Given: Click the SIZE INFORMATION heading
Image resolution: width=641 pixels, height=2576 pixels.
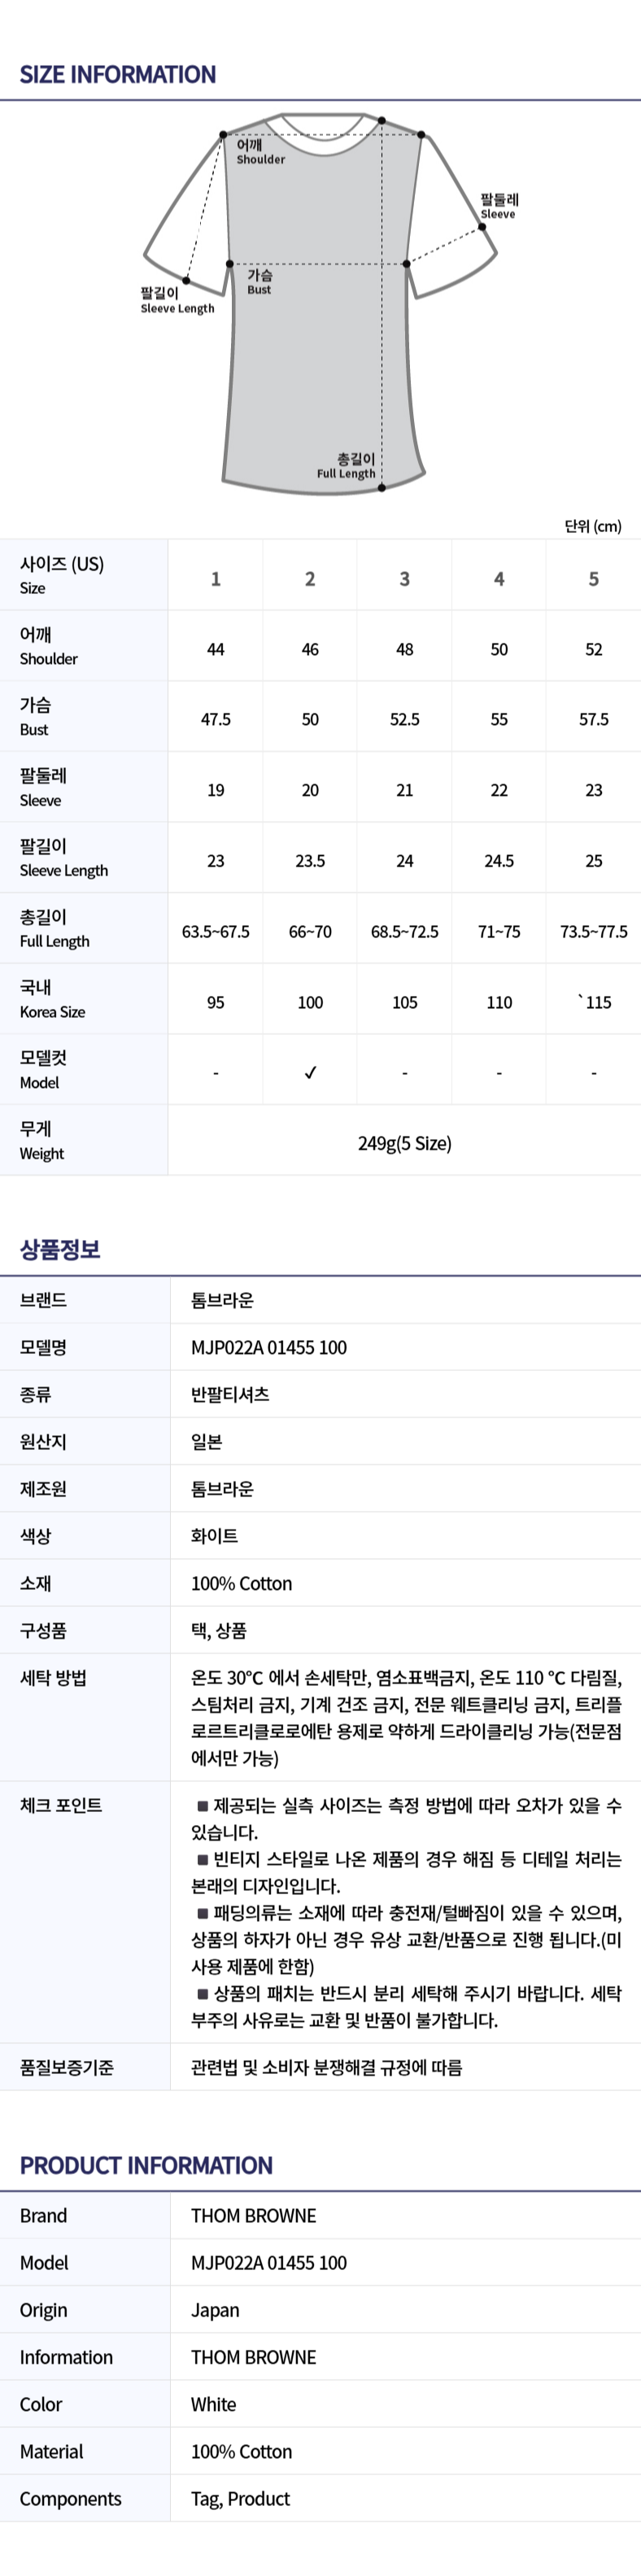Looking at the screenshot, I should 118,74.
